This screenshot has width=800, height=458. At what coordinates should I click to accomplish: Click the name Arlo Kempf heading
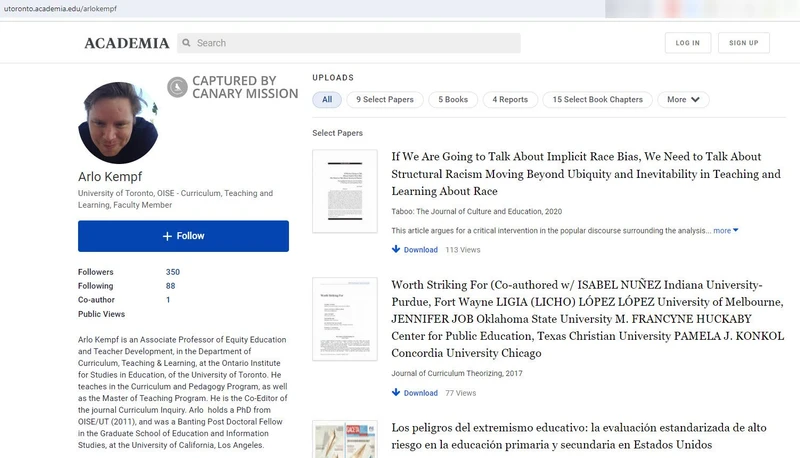[110, 177]
